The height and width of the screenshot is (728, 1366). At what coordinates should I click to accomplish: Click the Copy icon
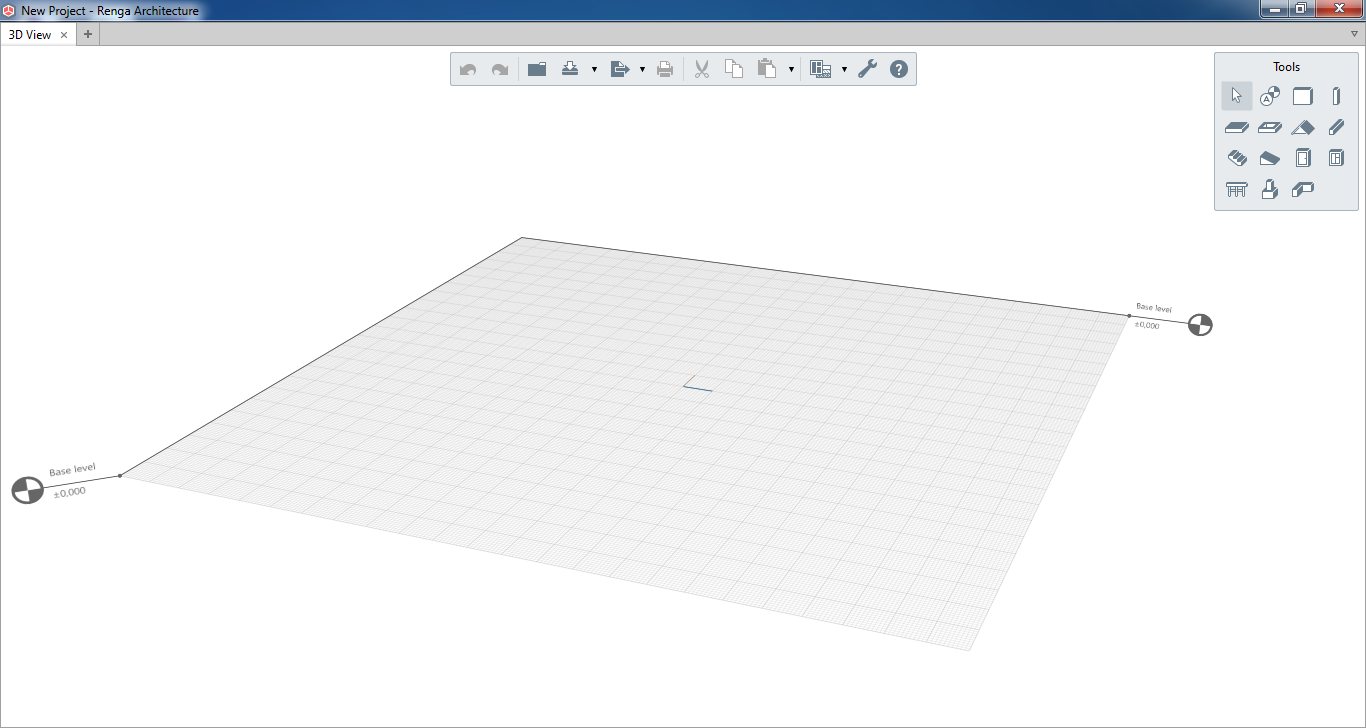point(734,69)
